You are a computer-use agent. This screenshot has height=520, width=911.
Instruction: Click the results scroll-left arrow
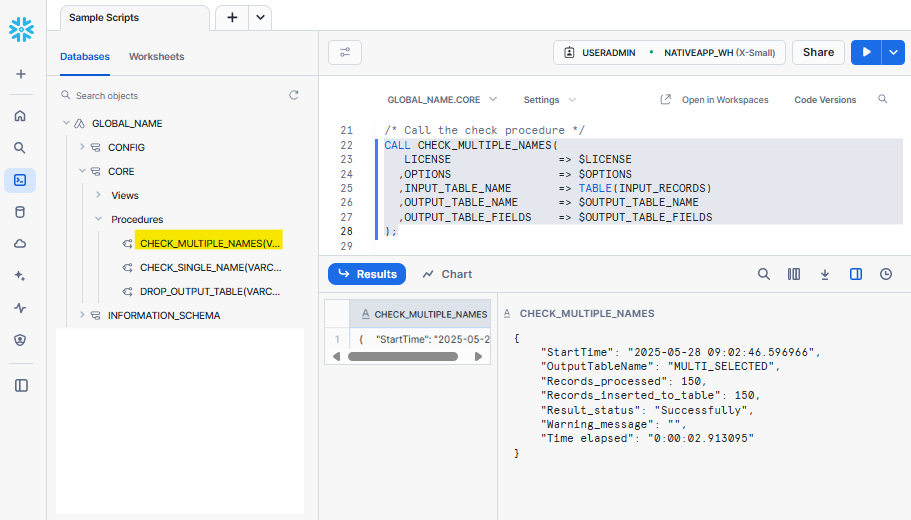pos(336,357)
